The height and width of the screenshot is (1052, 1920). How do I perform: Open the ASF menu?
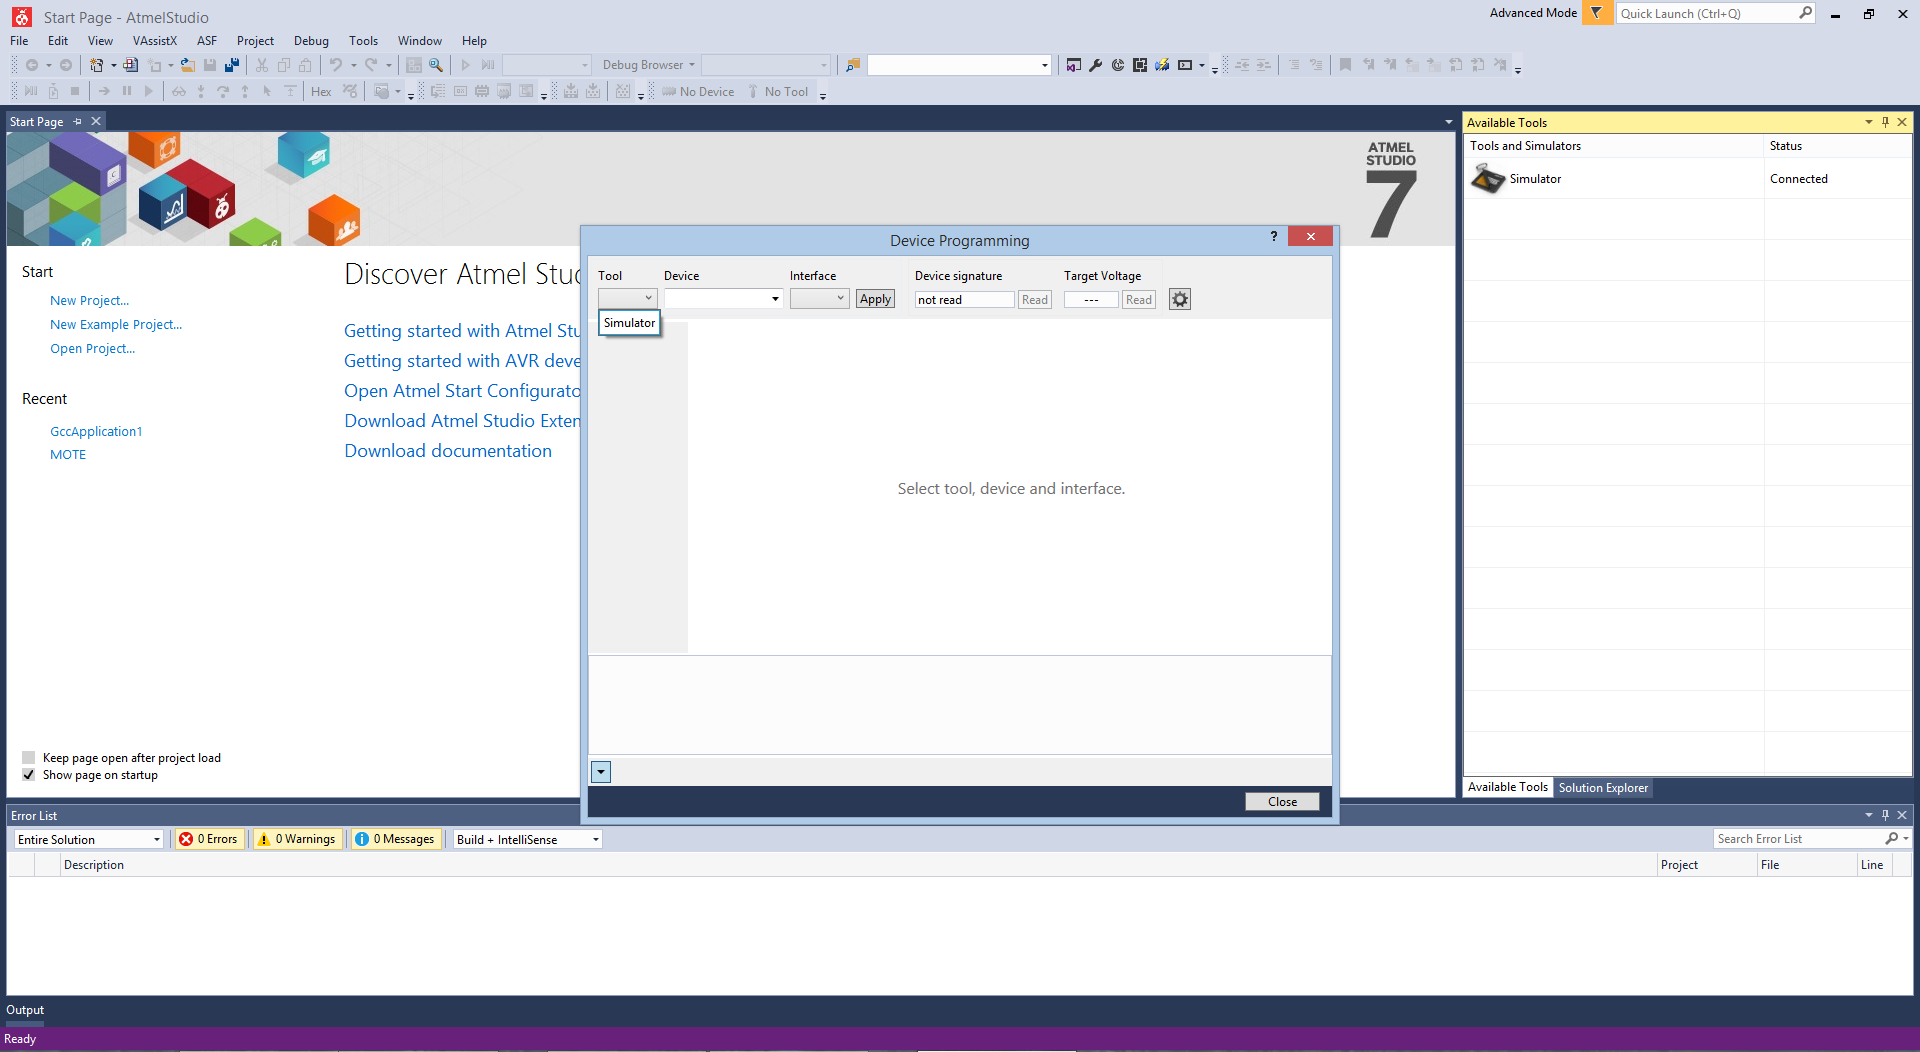point(207,41)
